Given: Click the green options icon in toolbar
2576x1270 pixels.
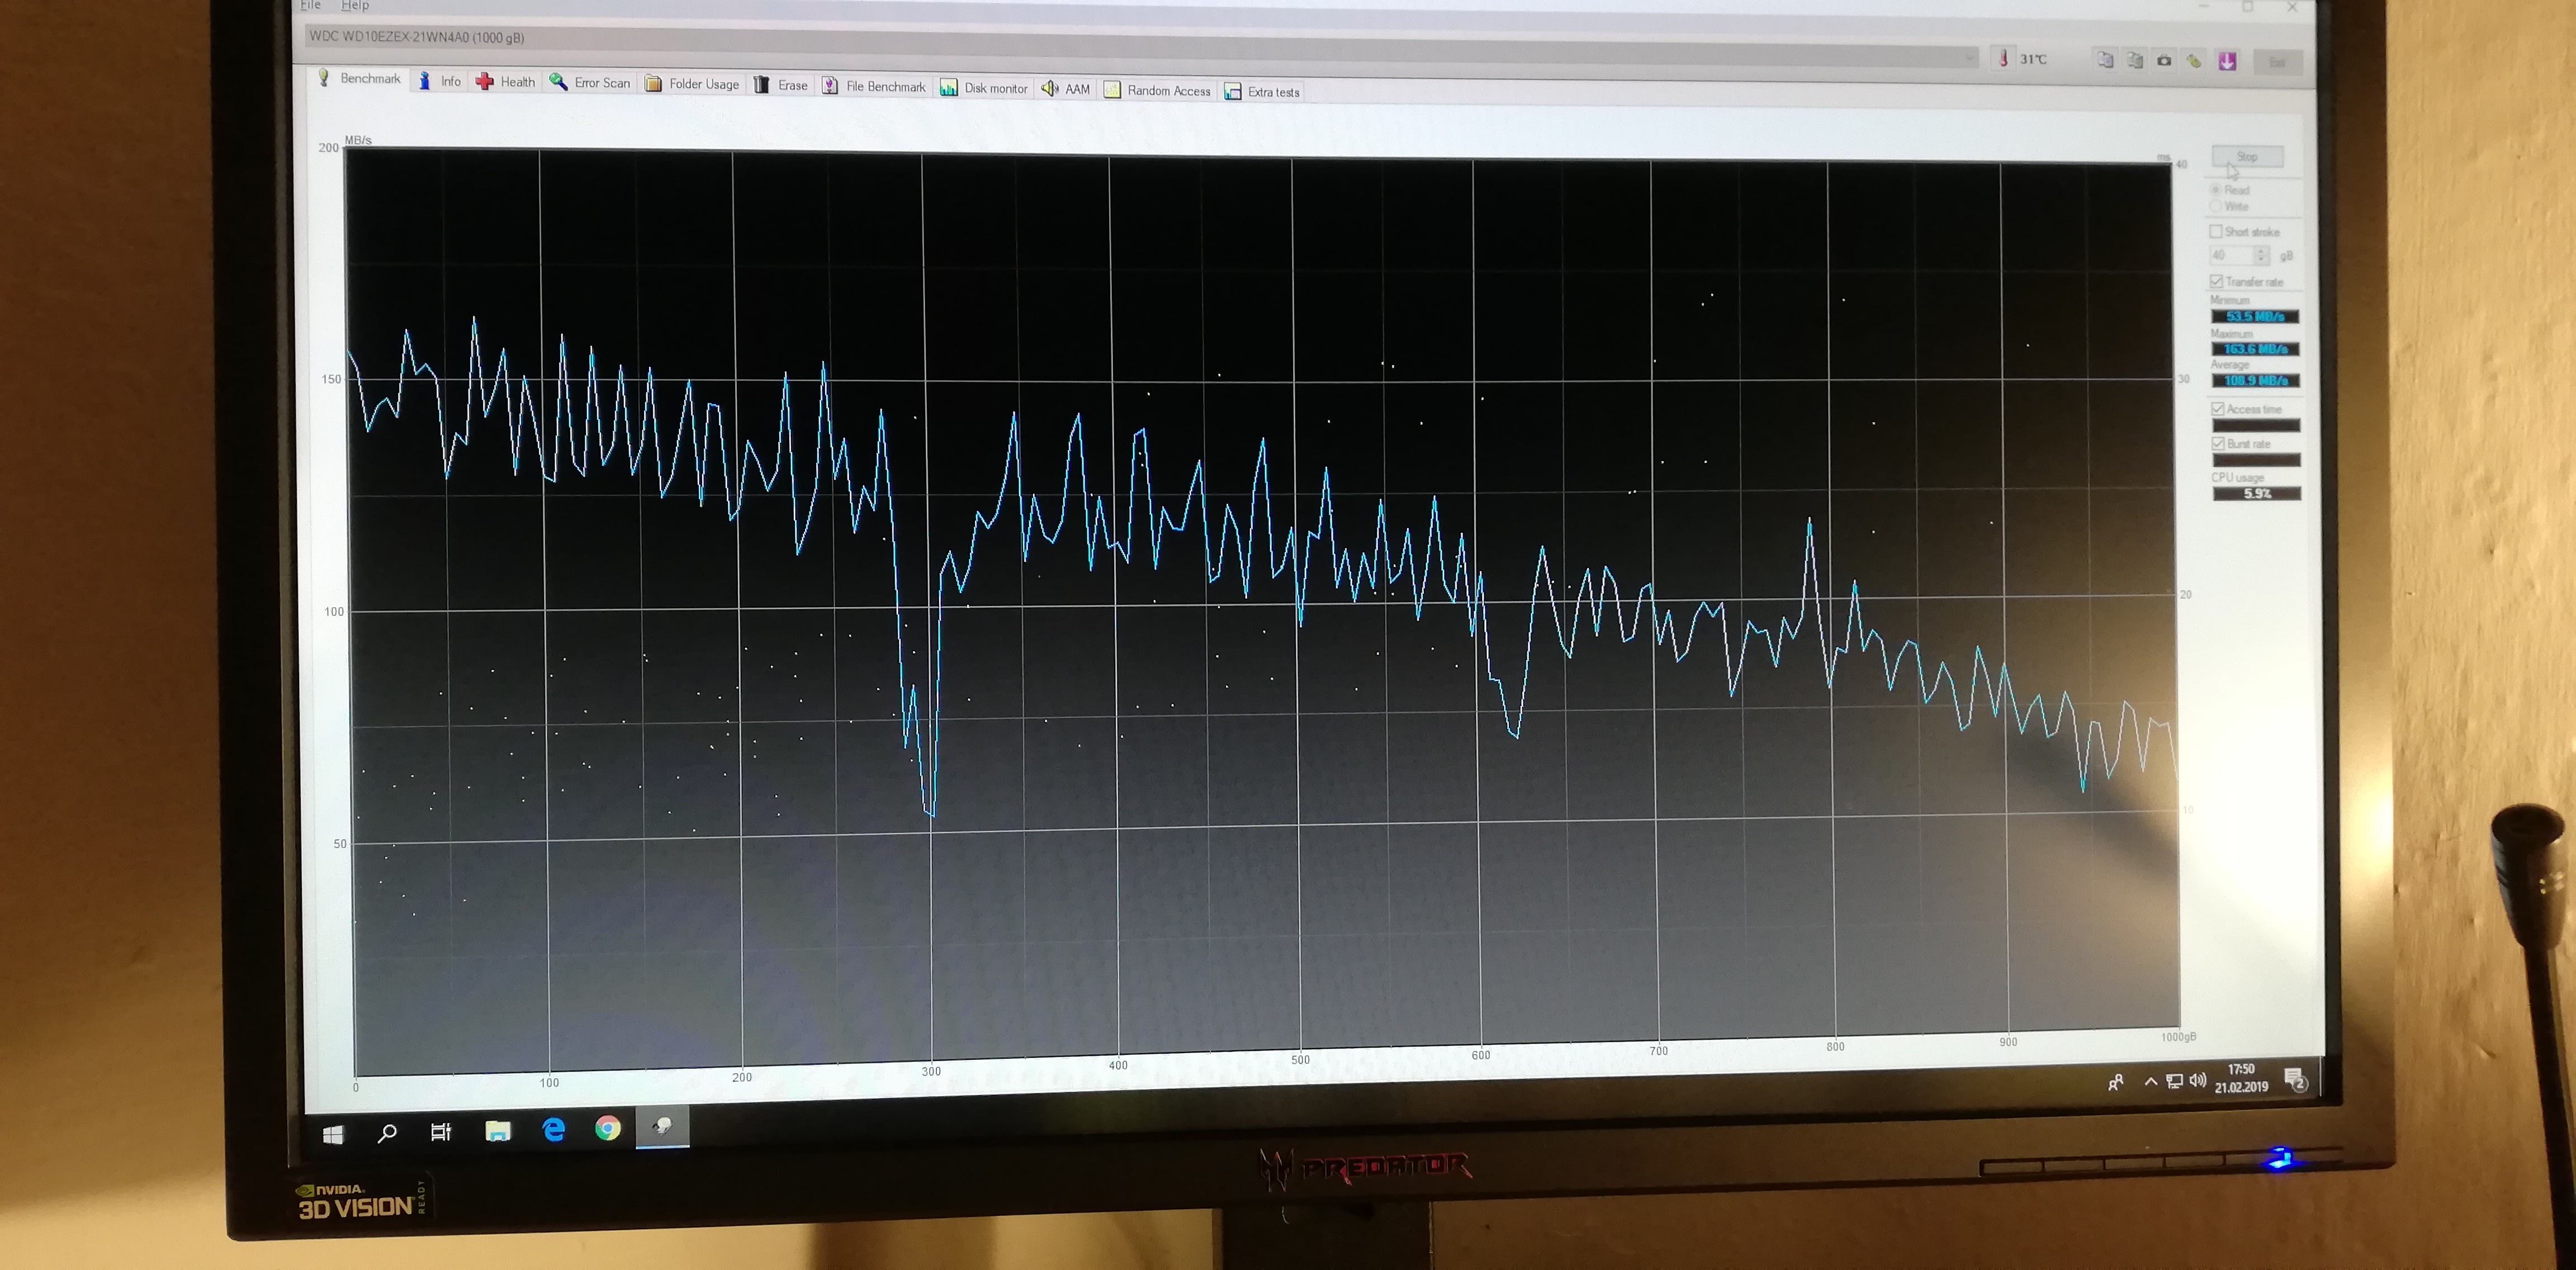Looking at the screenshot, I should click(x=2194, y=61).
